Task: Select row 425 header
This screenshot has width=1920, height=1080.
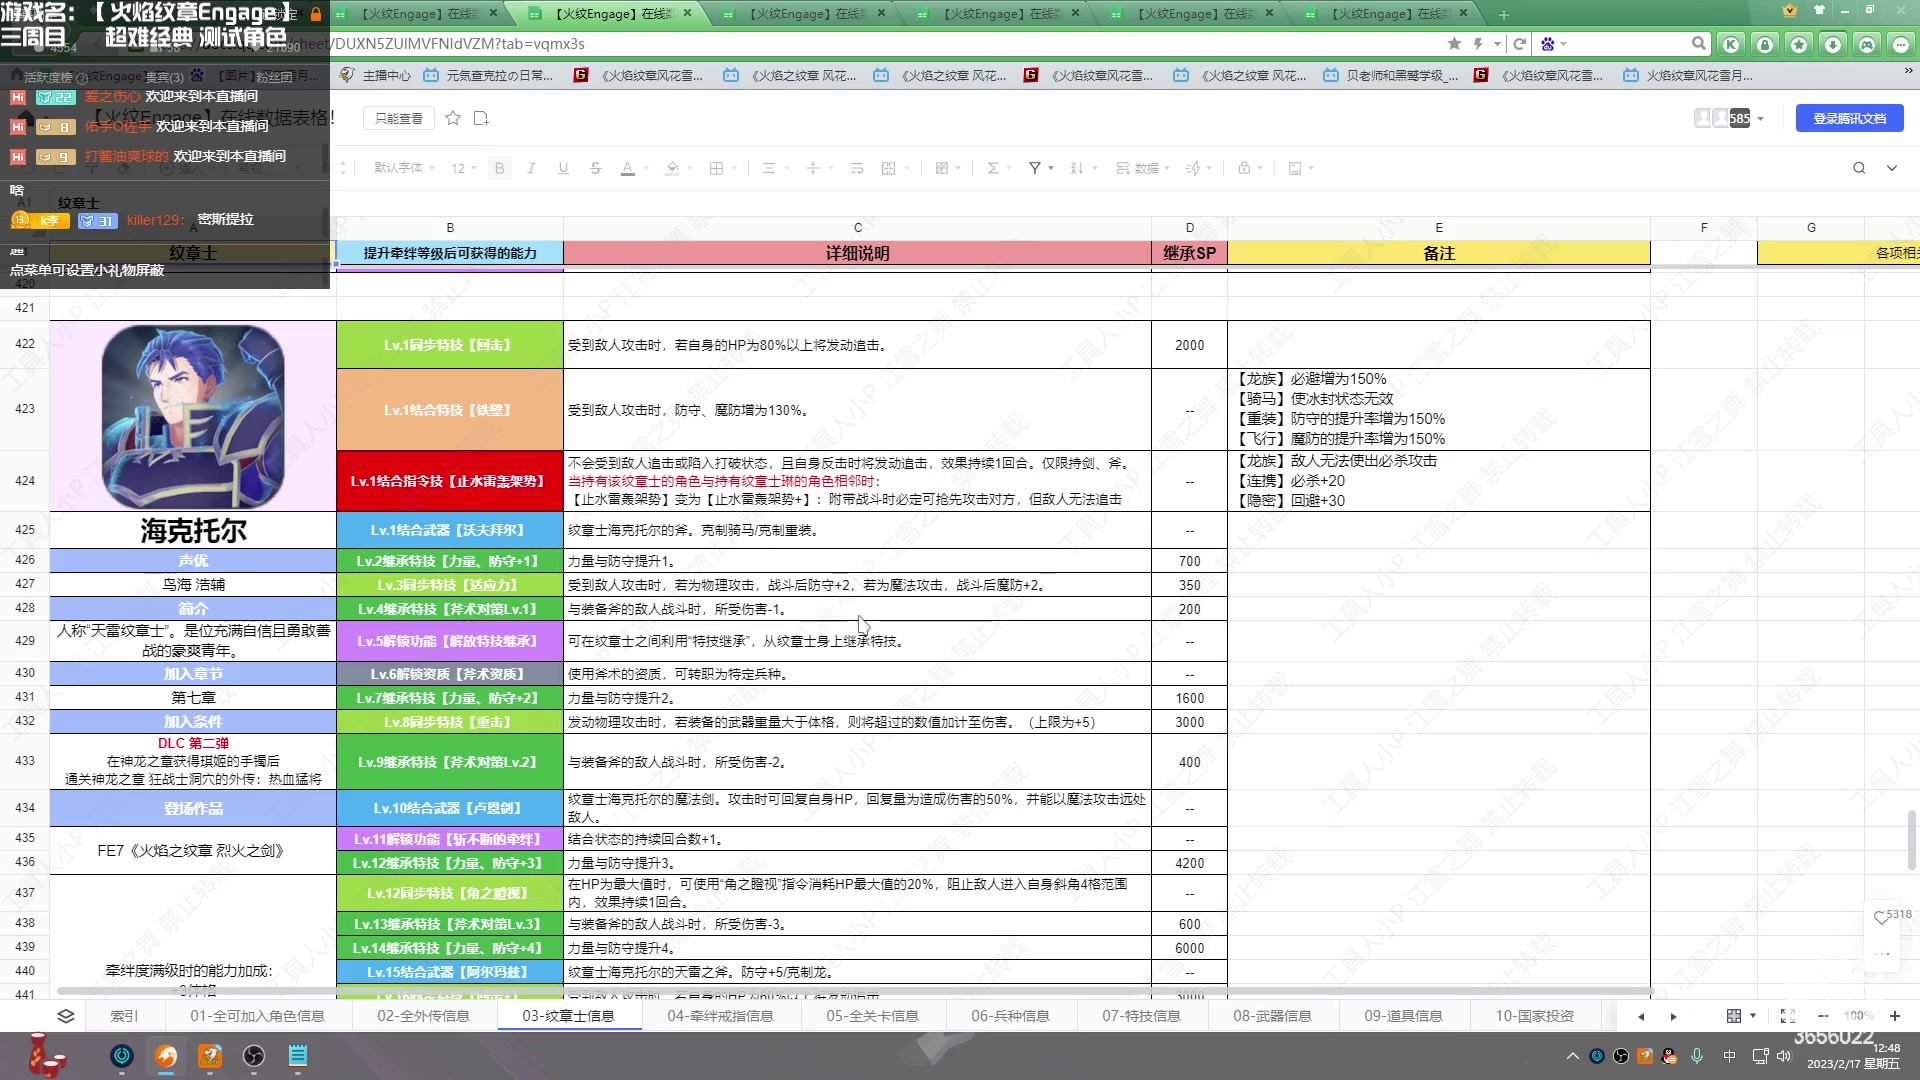Action: tap(25, 530)
